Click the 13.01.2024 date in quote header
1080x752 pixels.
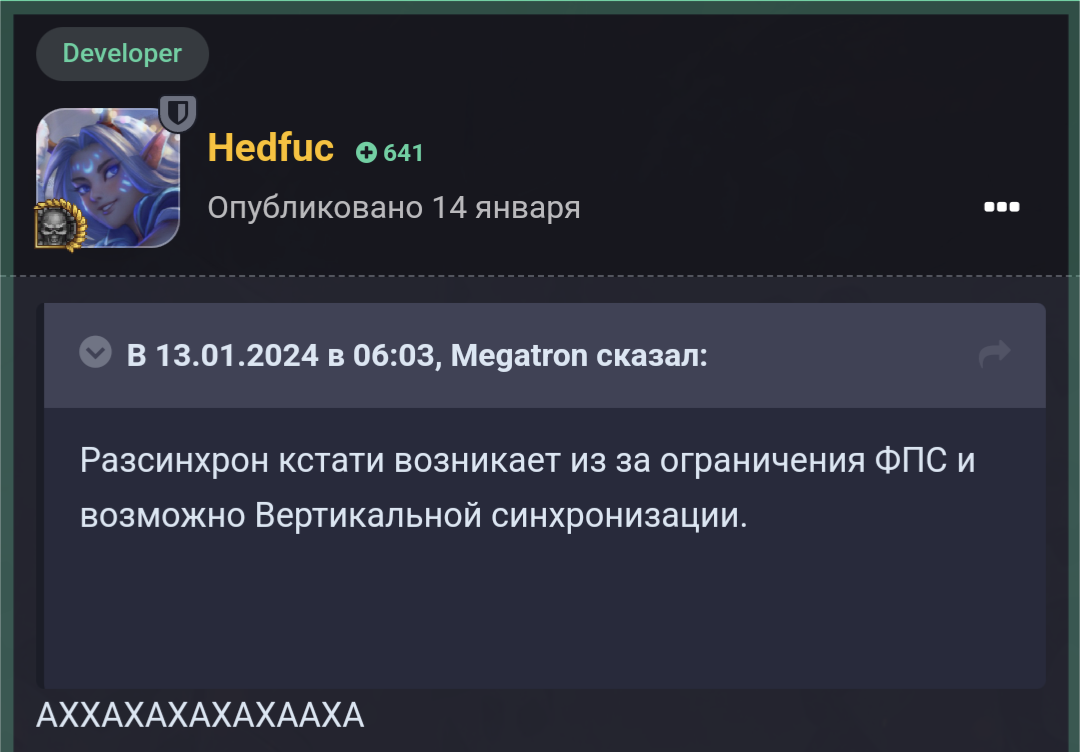[237, 355]
